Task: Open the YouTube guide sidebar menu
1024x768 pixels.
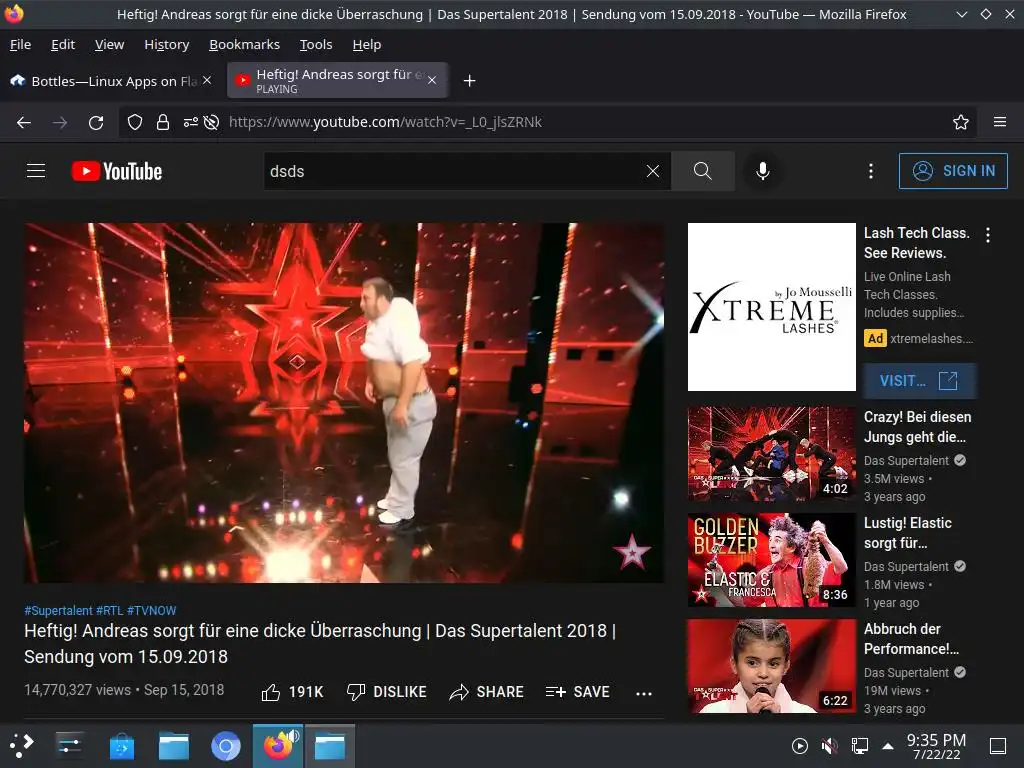Action: [36, 171]
